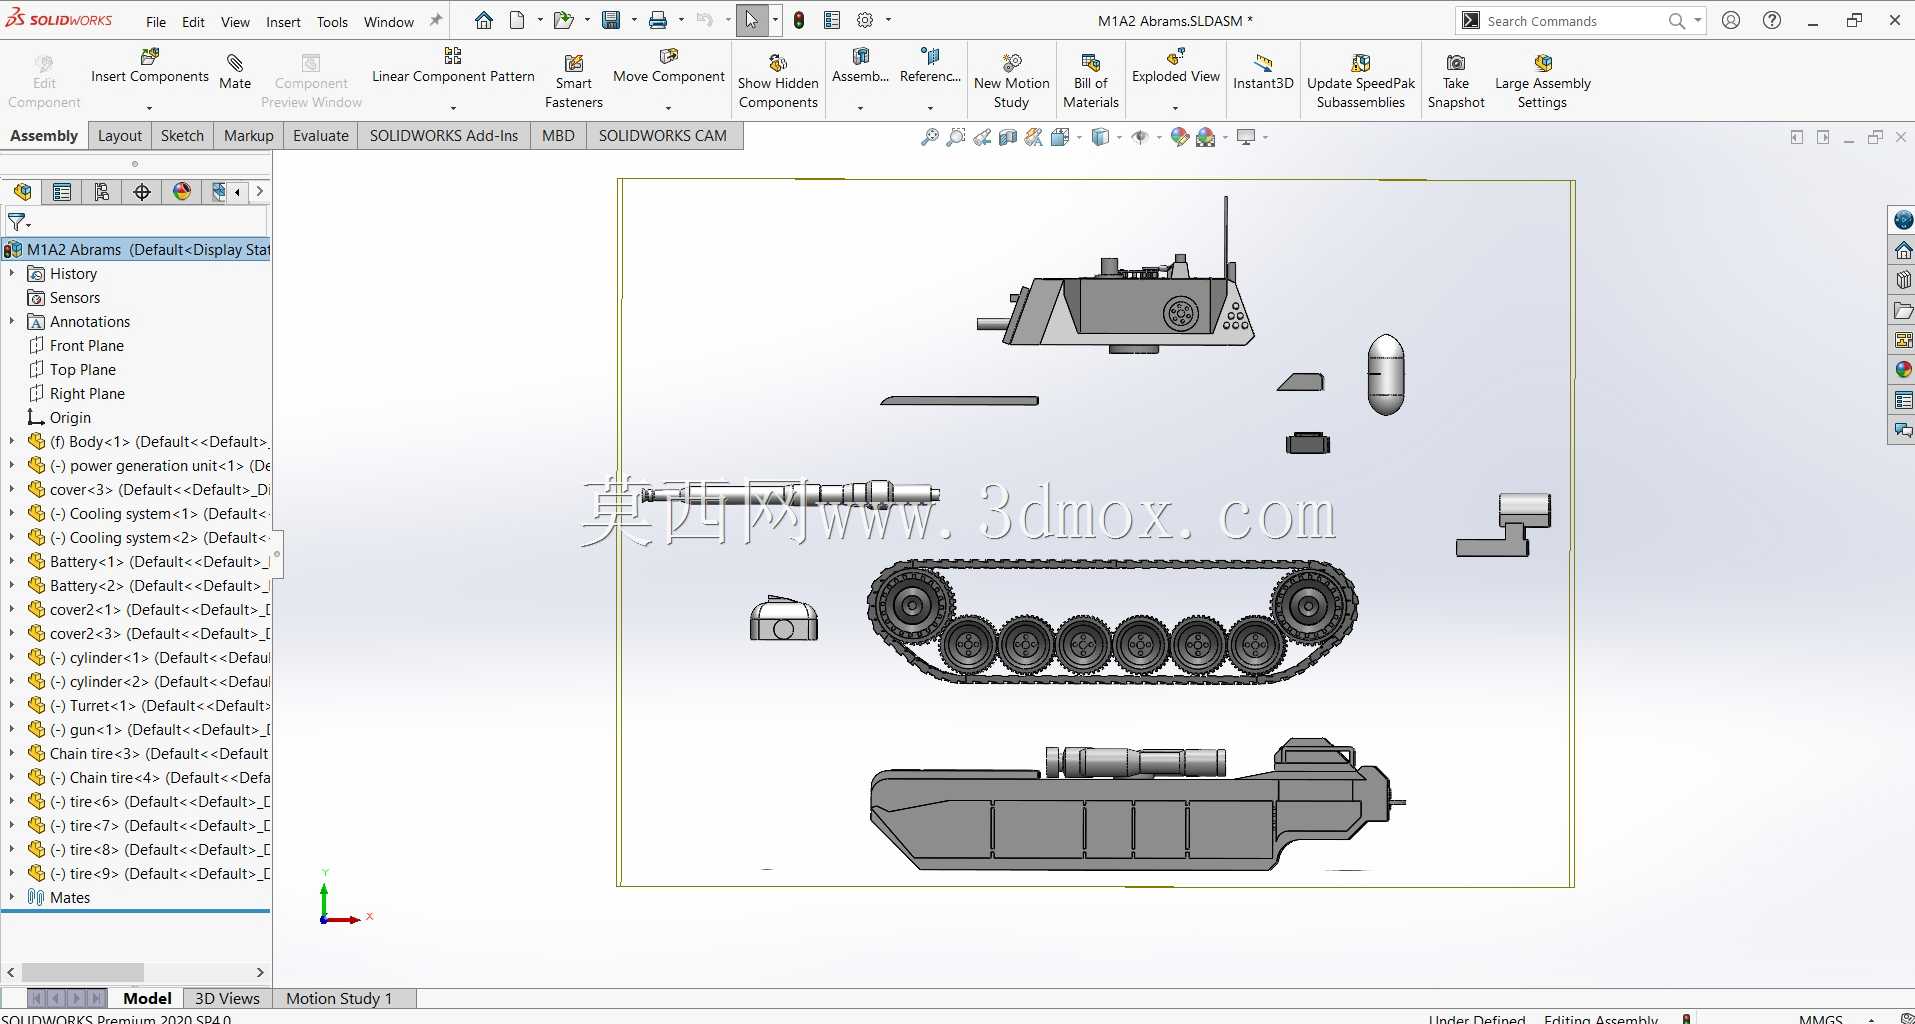Open the Section View tool

point(1008,137)
